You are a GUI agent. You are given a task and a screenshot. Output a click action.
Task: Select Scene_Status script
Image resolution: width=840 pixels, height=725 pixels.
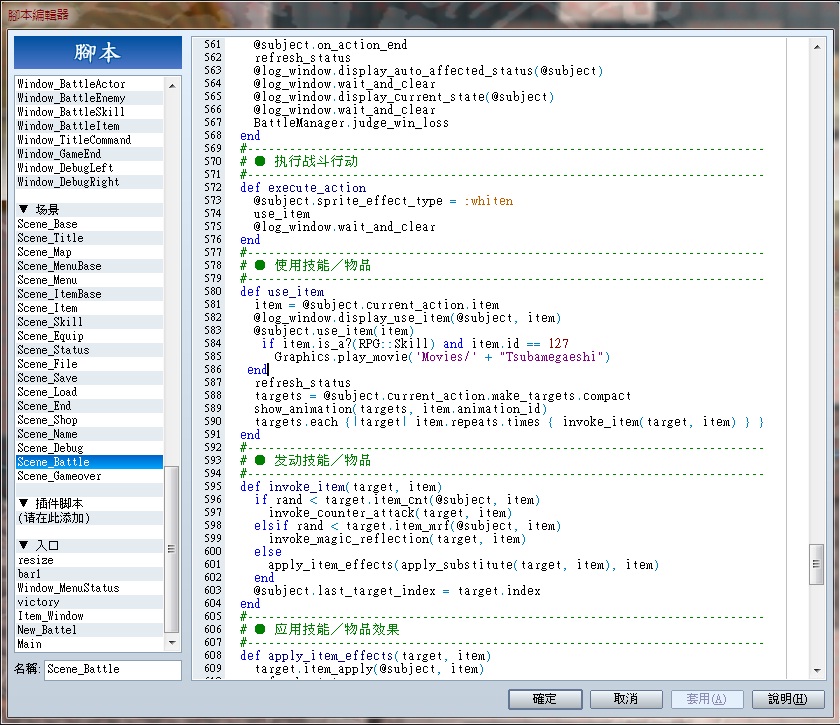[x=89, y=350]
